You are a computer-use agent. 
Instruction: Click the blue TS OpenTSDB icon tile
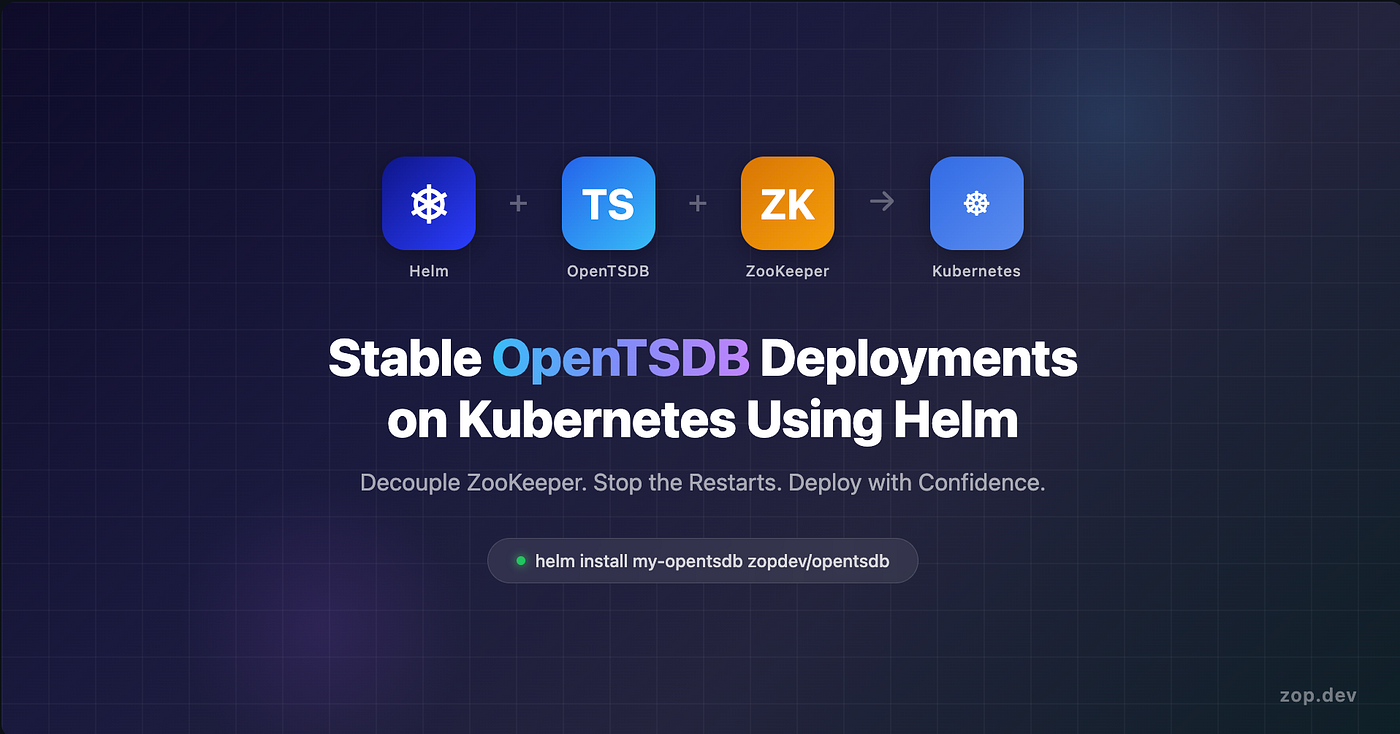(608, 203)
